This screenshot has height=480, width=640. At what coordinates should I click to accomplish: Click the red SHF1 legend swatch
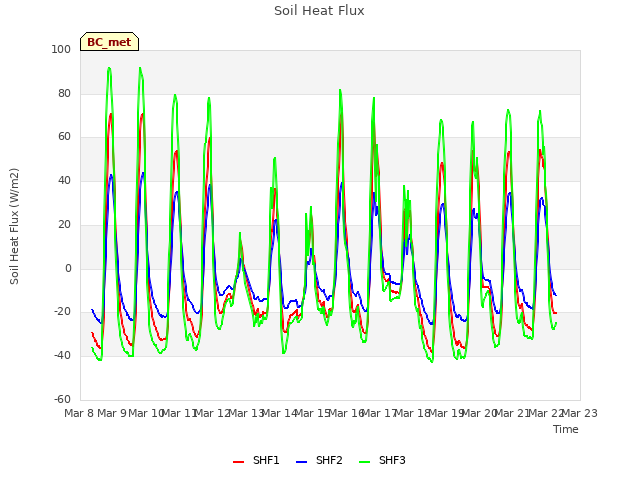(x=238, y=462)
